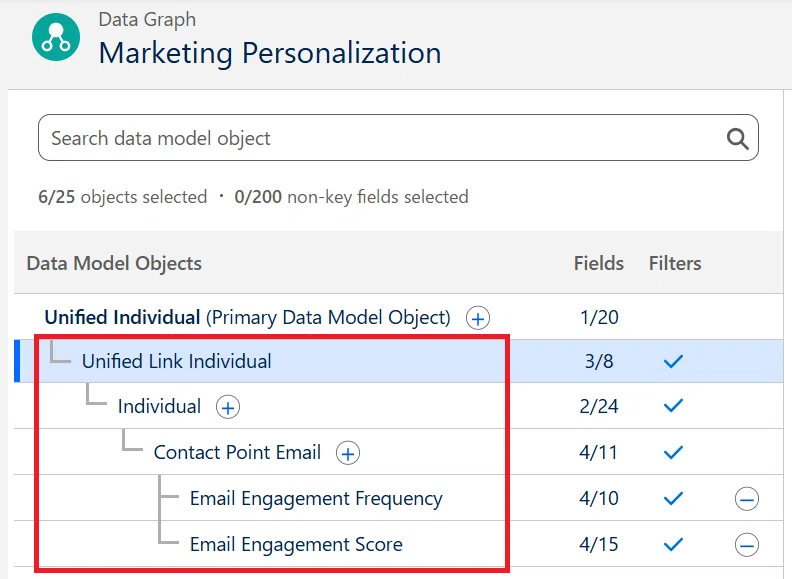Click the 0/200 non-key fields selected text
Screen dimensions: 792x579
(352, 197)
